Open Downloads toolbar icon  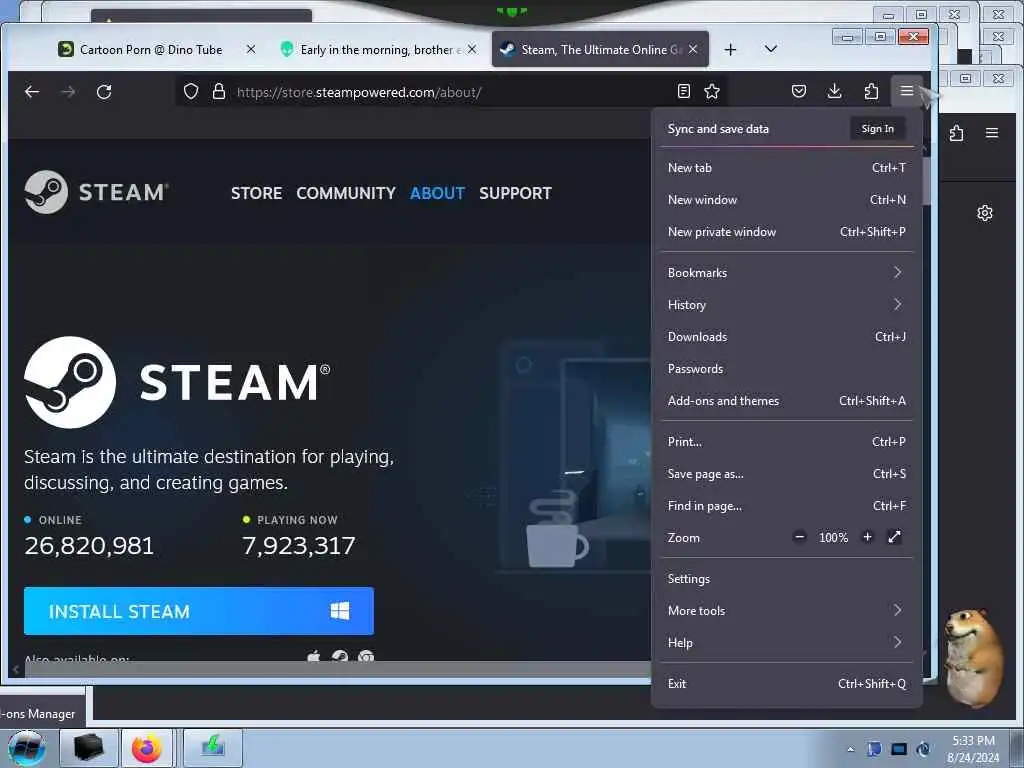click(x=834, y=91)
